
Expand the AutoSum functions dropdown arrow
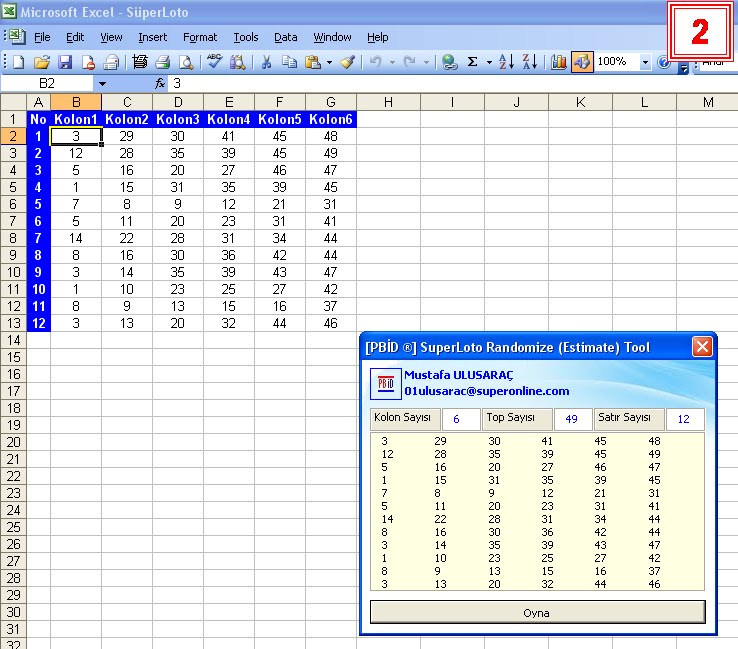click(x=489, y=62)
